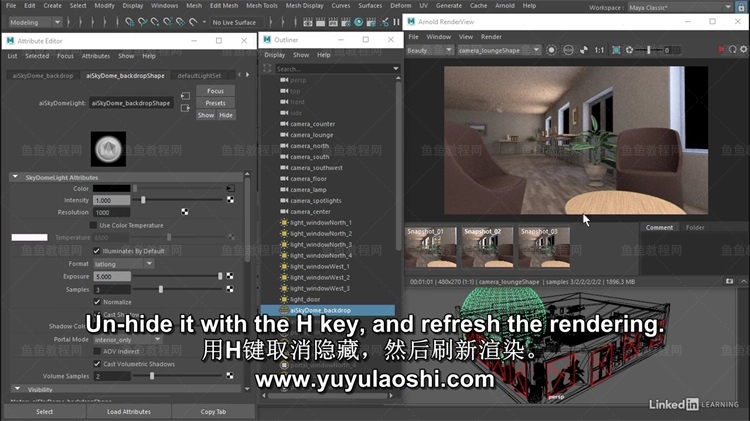Open the Format latlong dropdown

pyautogui.click(x=123, y=264)
